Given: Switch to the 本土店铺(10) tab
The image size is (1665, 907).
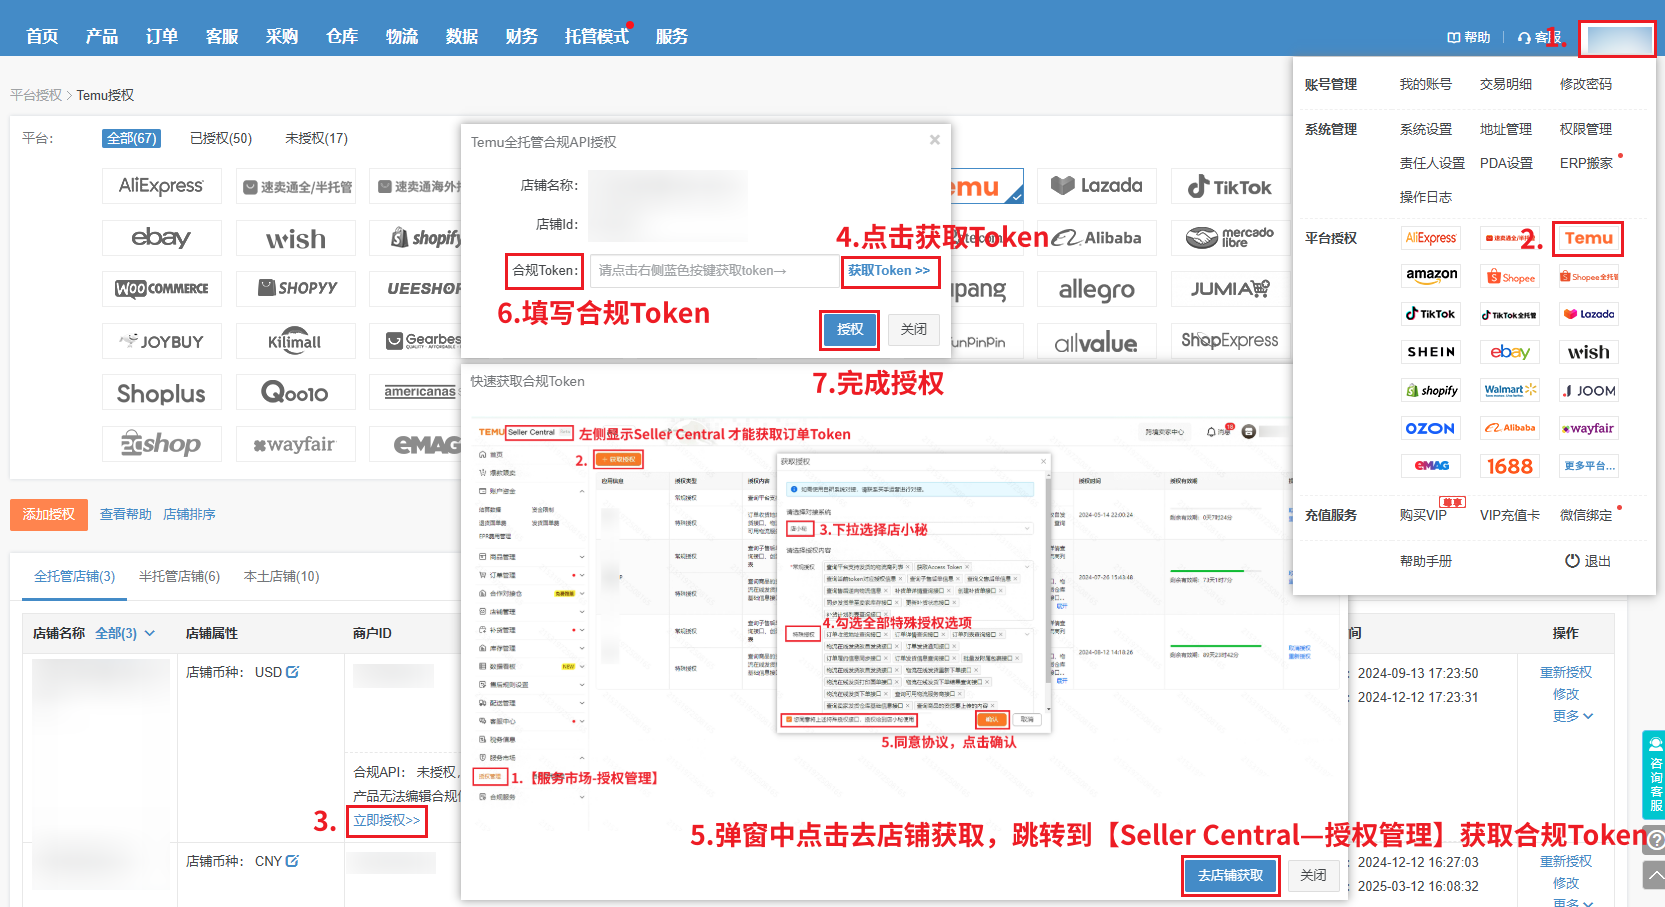Looking at the screenshot, I should pyautogui.click(x=282, y=577).
